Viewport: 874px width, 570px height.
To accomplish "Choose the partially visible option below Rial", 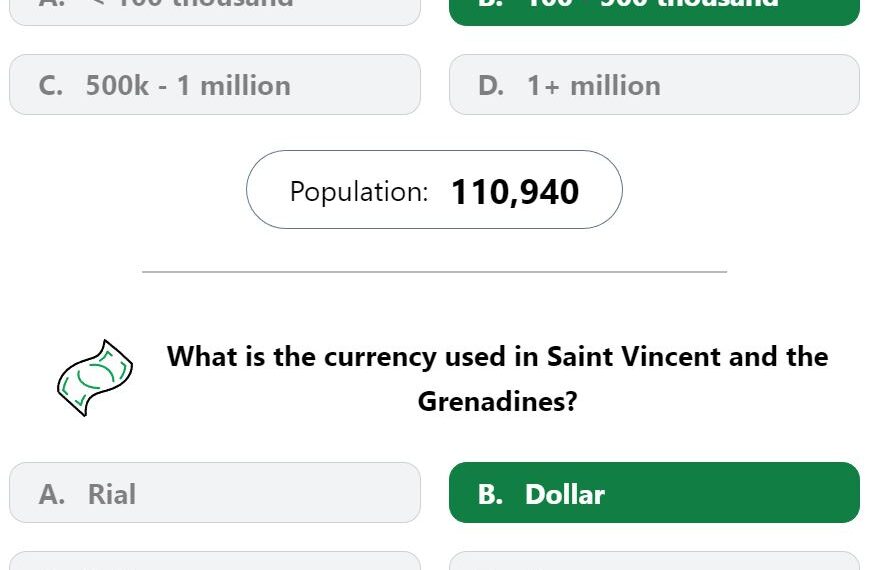I will pos(215,561).
